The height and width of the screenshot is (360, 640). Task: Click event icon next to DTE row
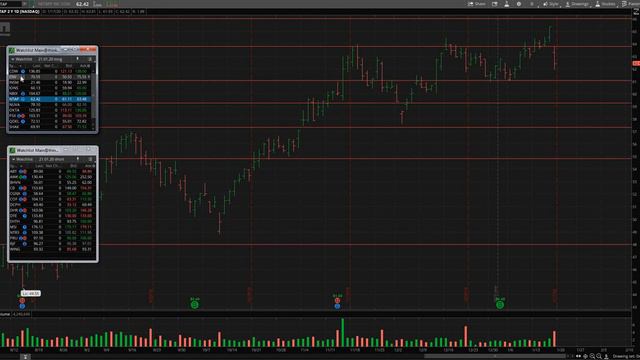(x=24, y=216)
